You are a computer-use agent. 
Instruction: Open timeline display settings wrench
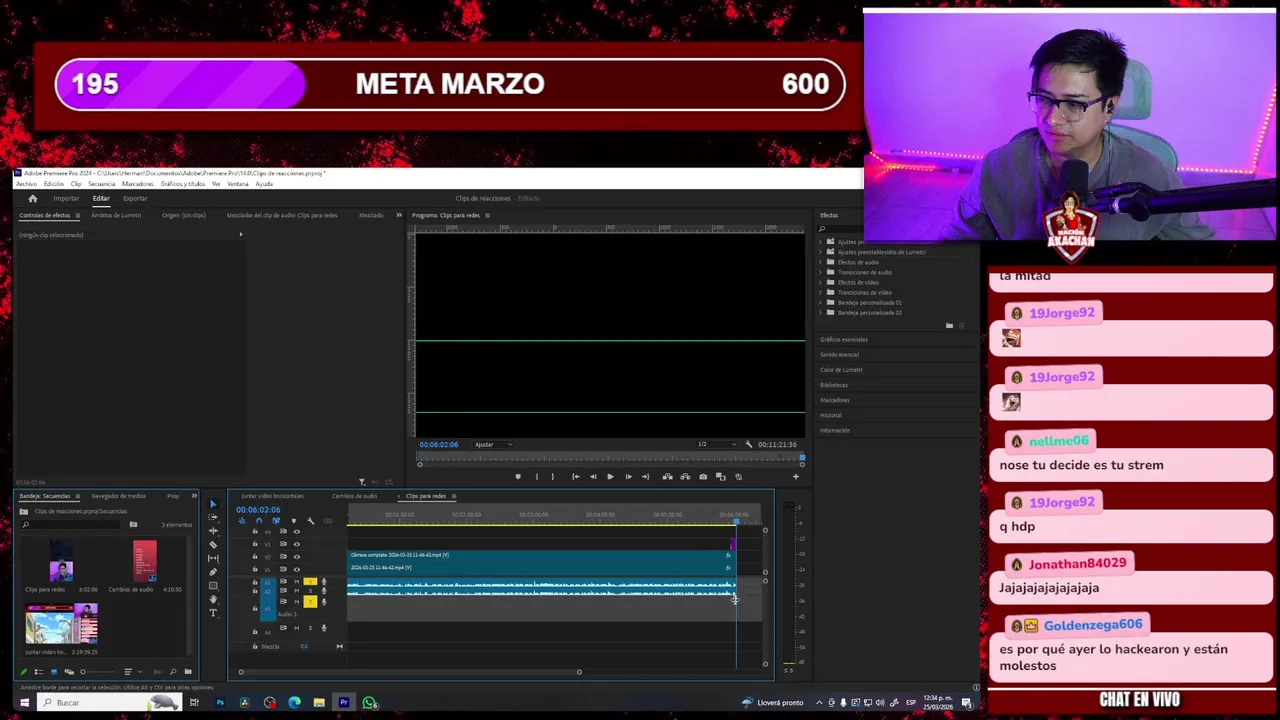pos(310,521)
